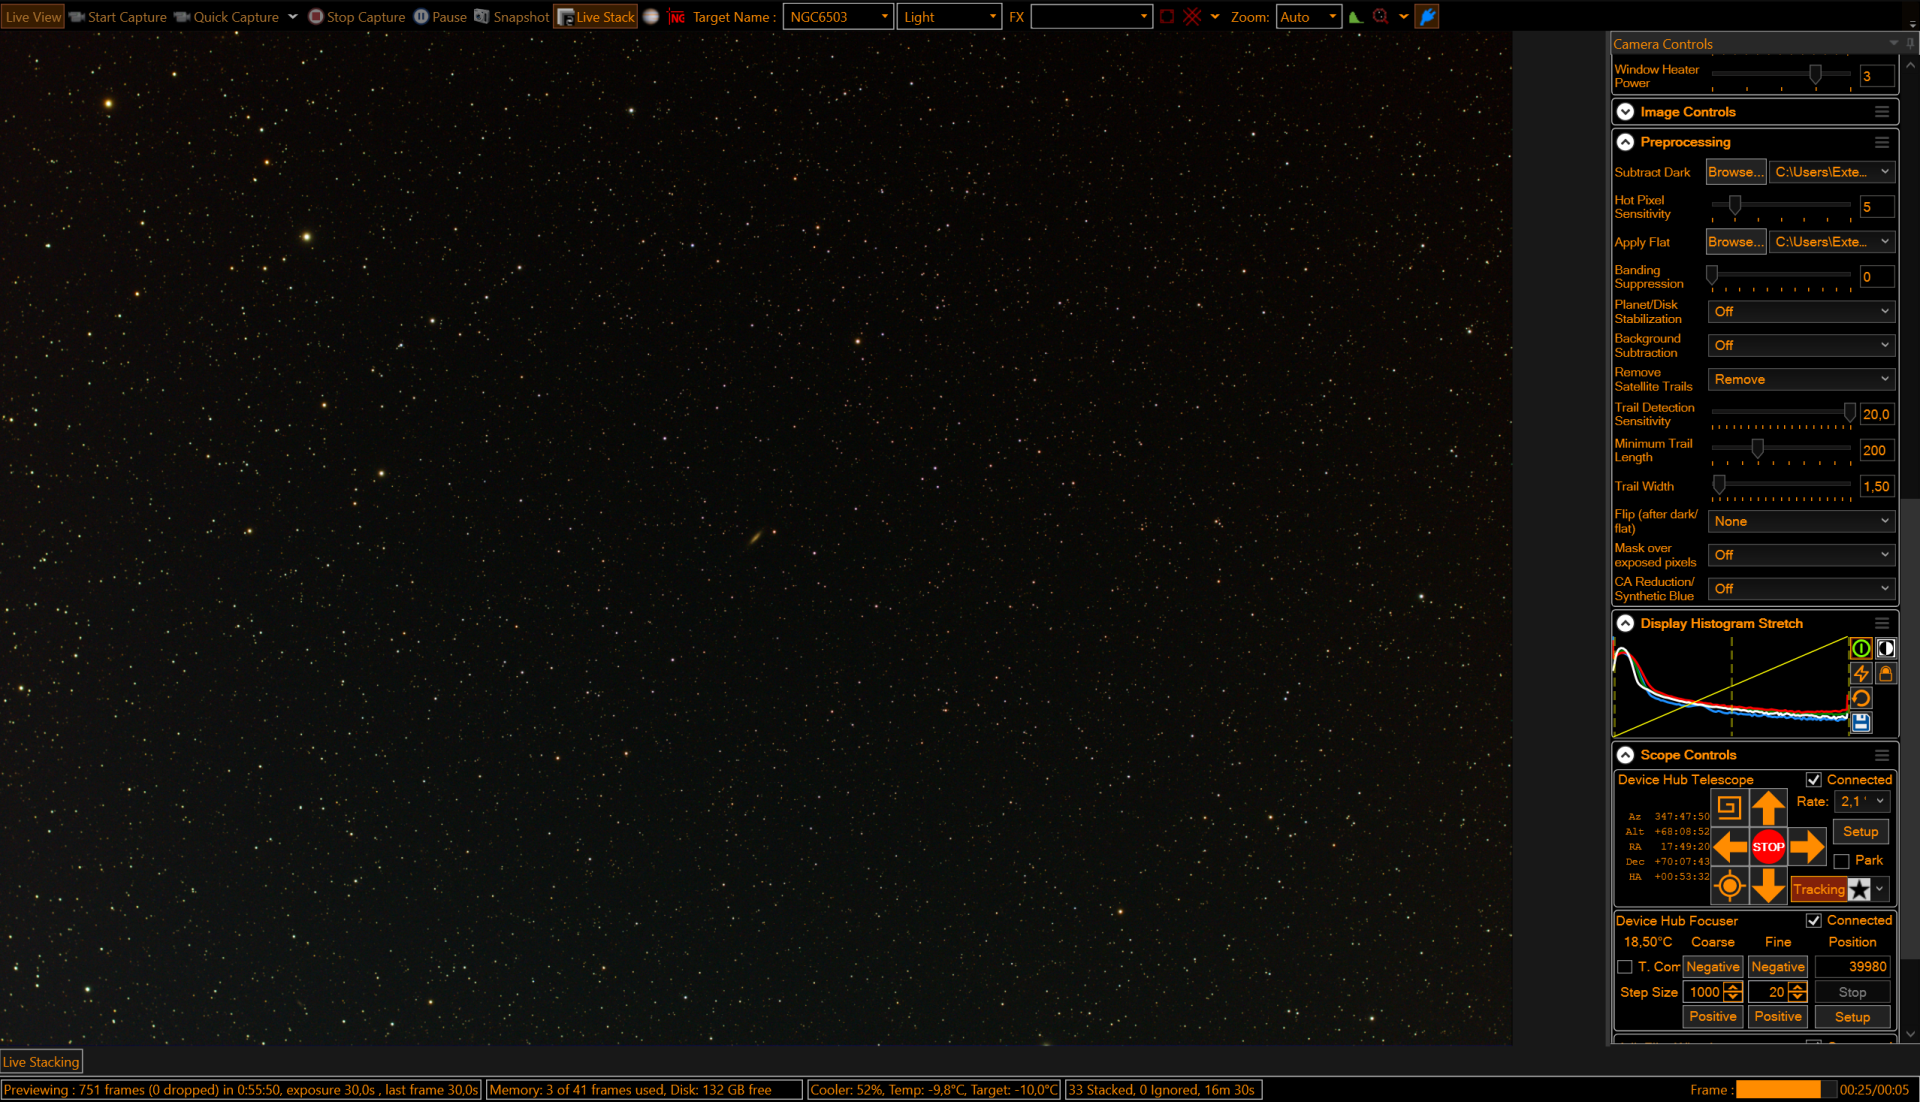
Task: Open the telescope Setup button
Action: click(x=1861, y=832)
